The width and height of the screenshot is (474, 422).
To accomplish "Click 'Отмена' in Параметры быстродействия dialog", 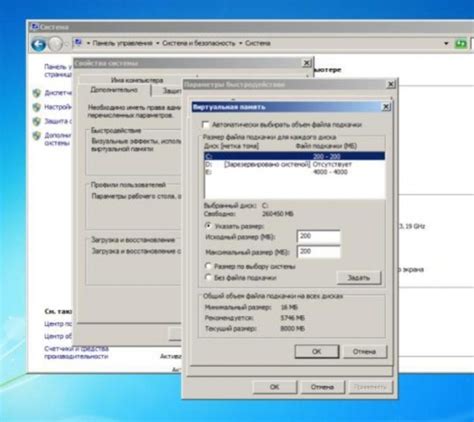I will (323, 387).
